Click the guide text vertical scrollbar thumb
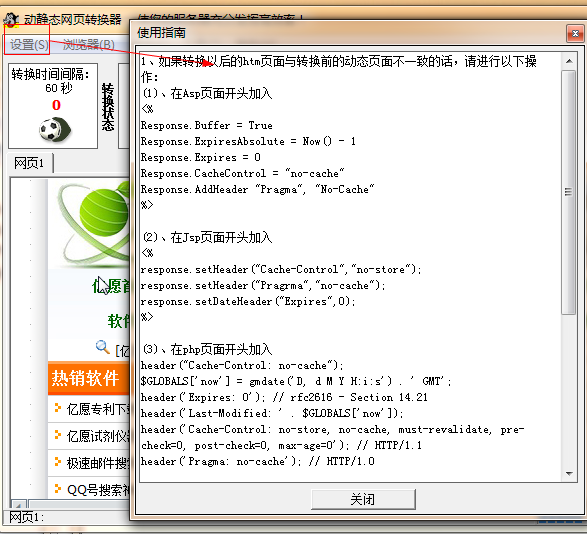This screenshot has height=534, width=587. 569,192
